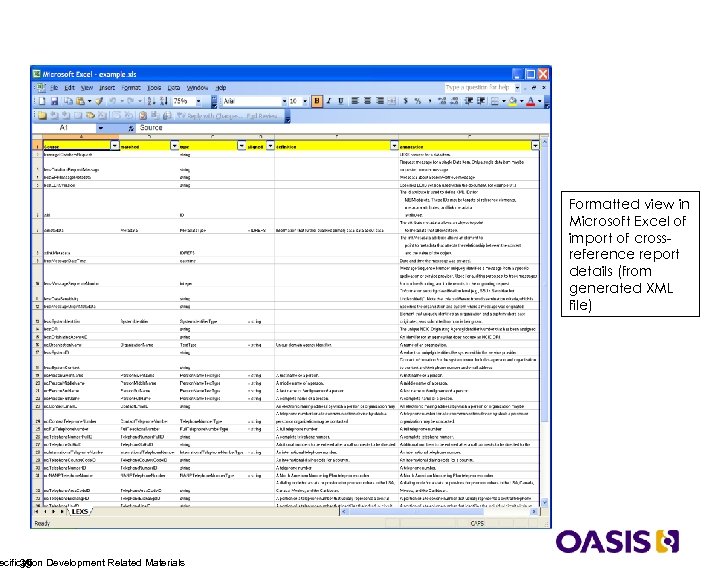Click the formula bar showing Source

[342, 128]
